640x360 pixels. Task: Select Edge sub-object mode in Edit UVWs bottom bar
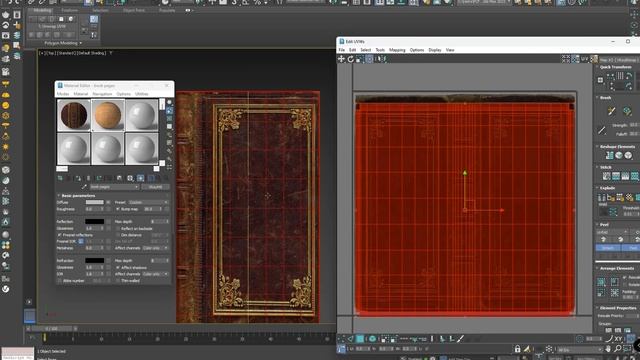(351, 339)
